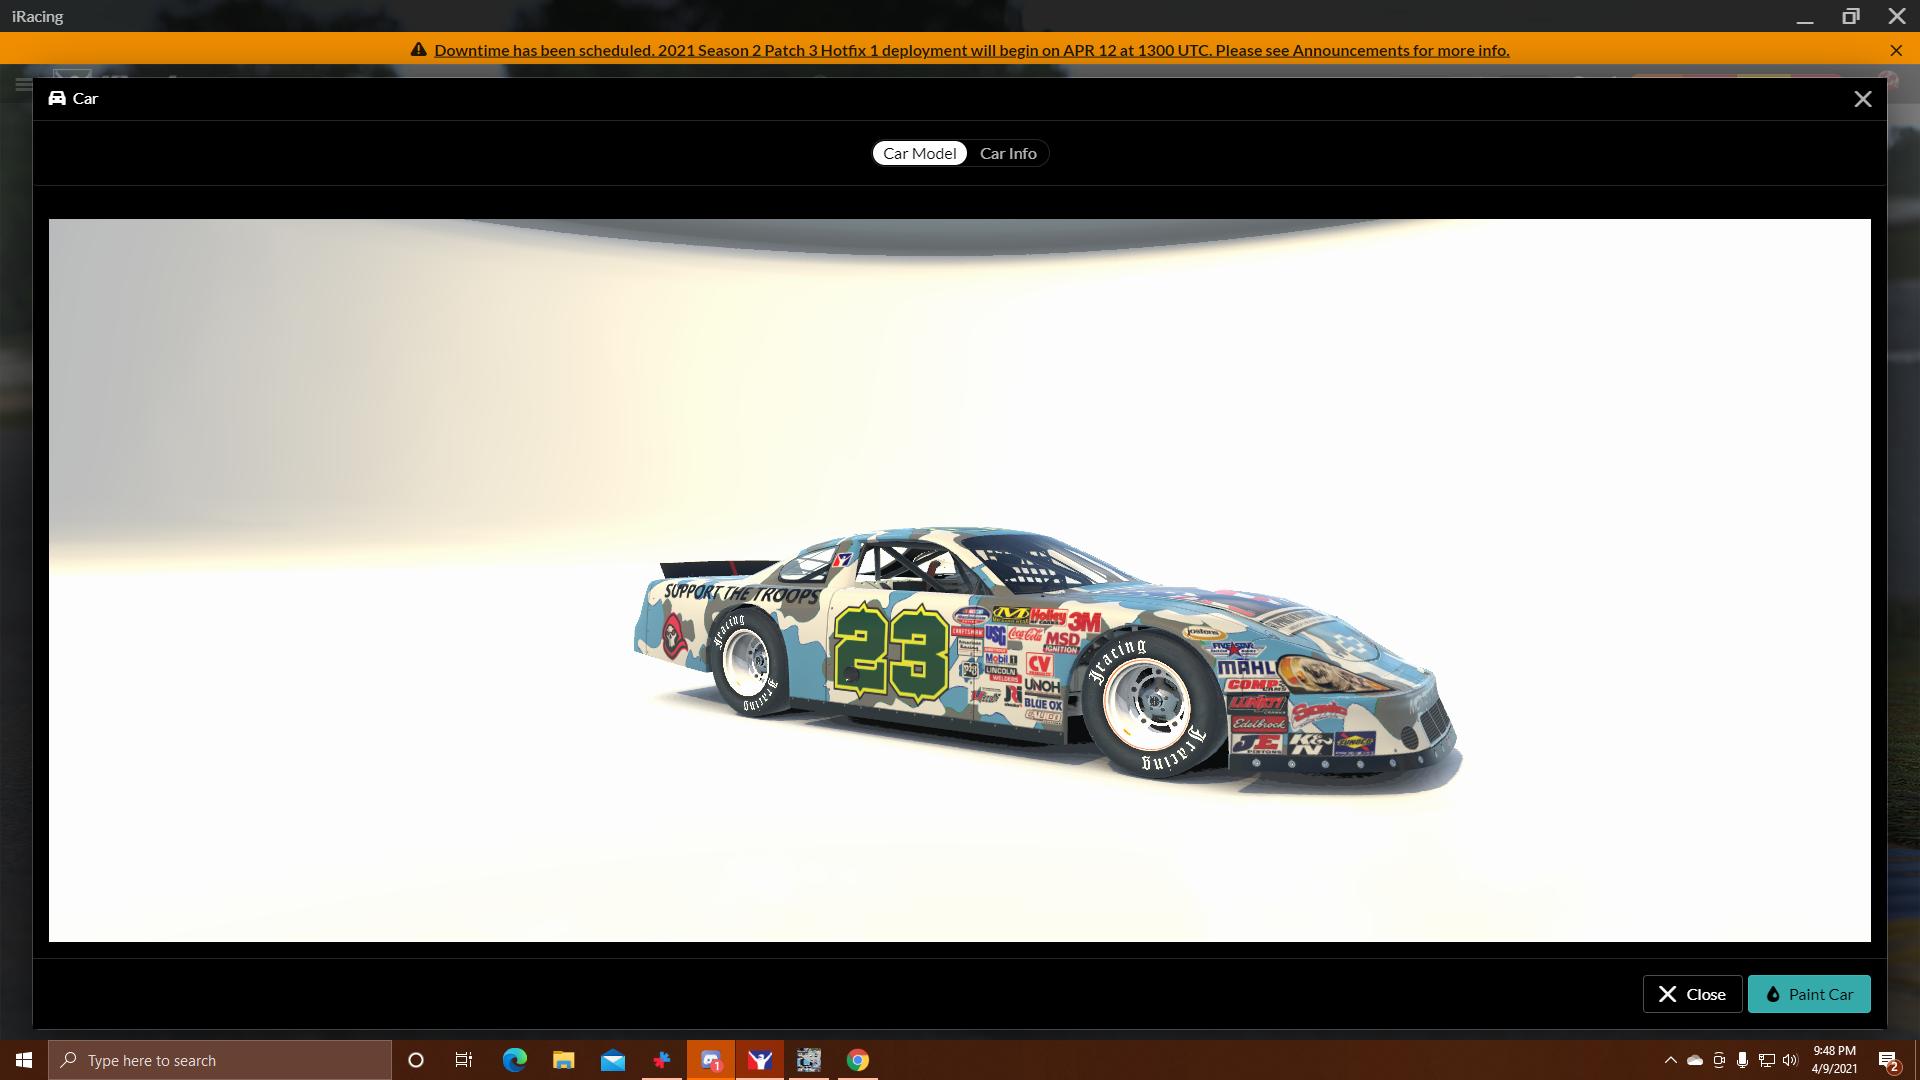Screen dimensions: 1920x1080
Task: Open Action Center showing 2 notifications
Action: (1888, 1060)
